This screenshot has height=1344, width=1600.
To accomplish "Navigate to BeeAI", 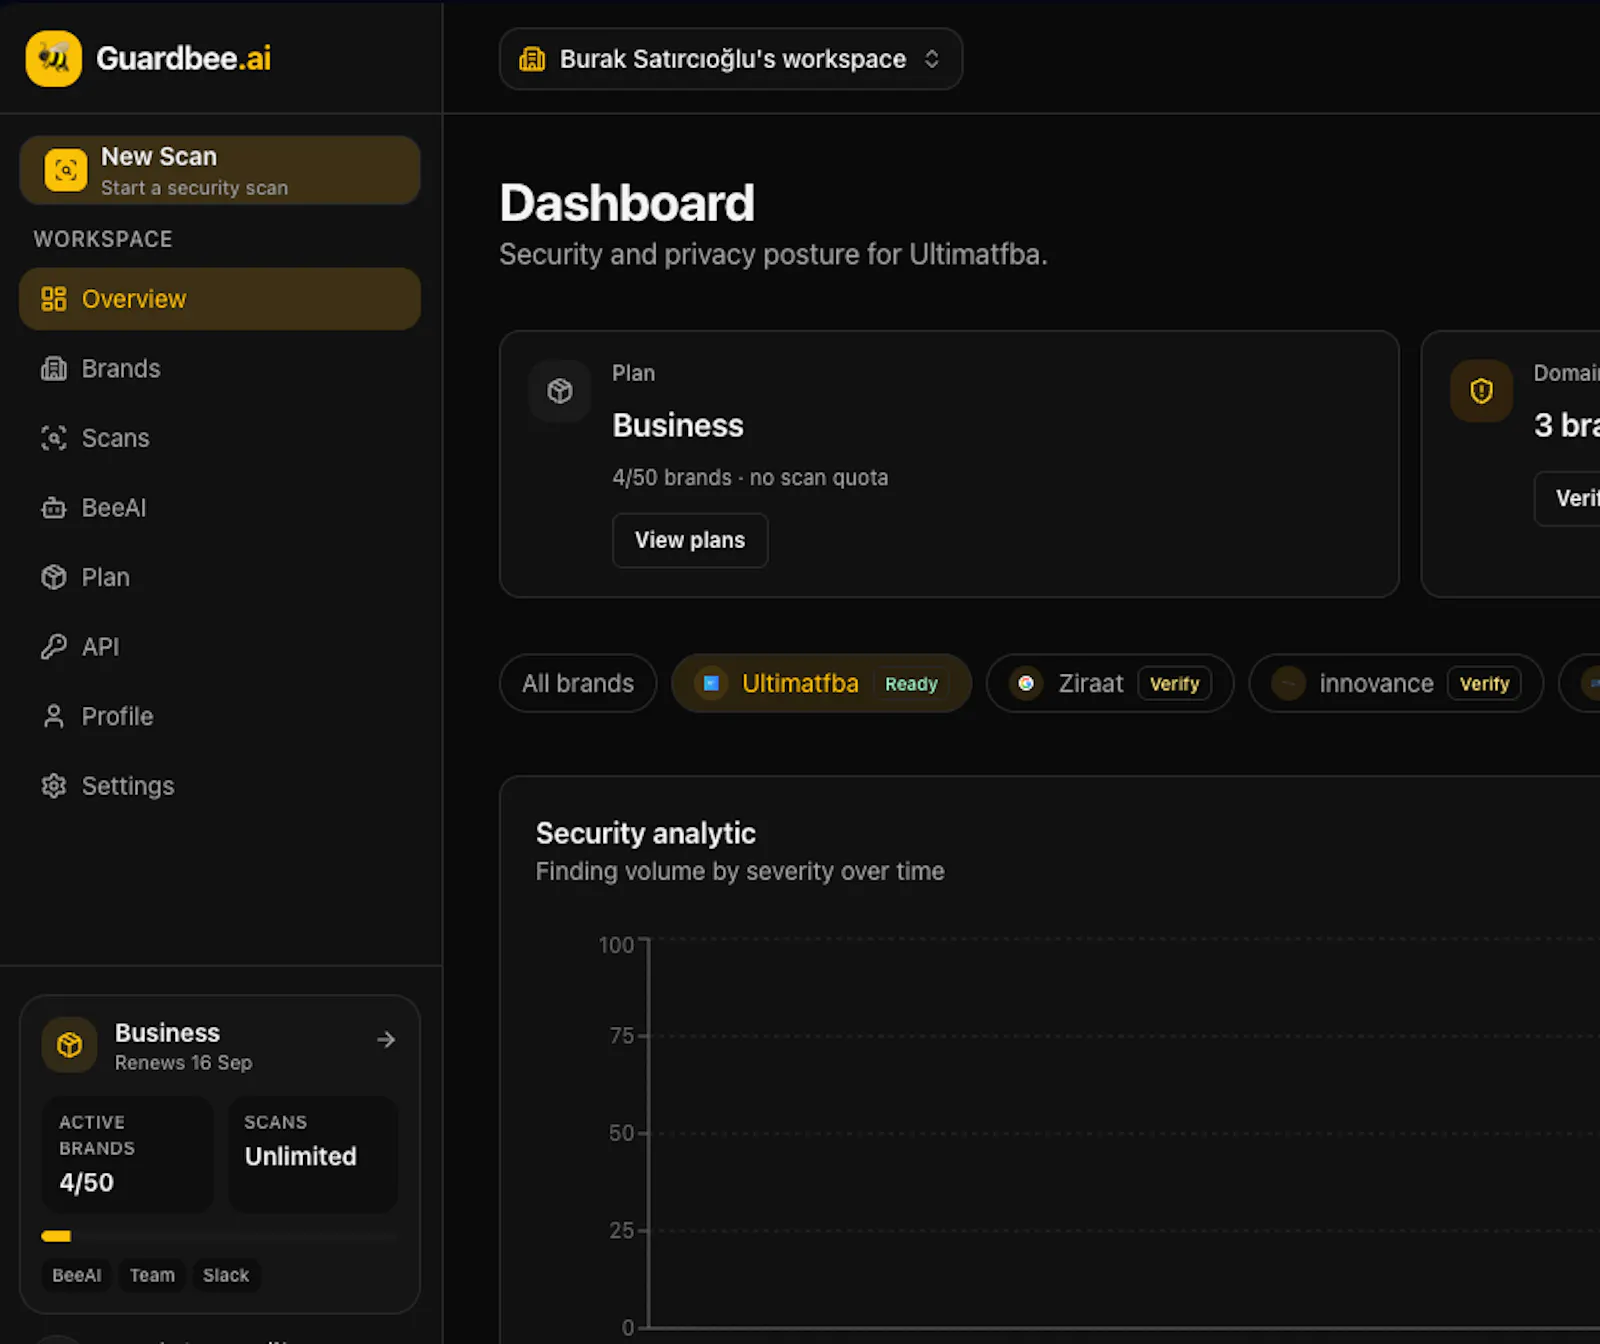I will 220,508.
